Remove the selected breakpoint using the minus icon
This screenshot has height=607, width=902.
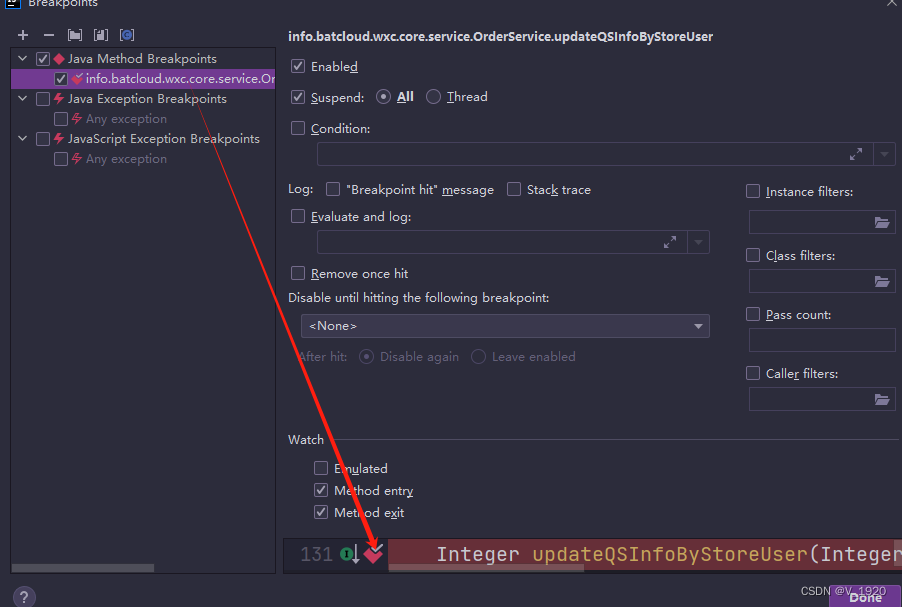click(48, 34)
